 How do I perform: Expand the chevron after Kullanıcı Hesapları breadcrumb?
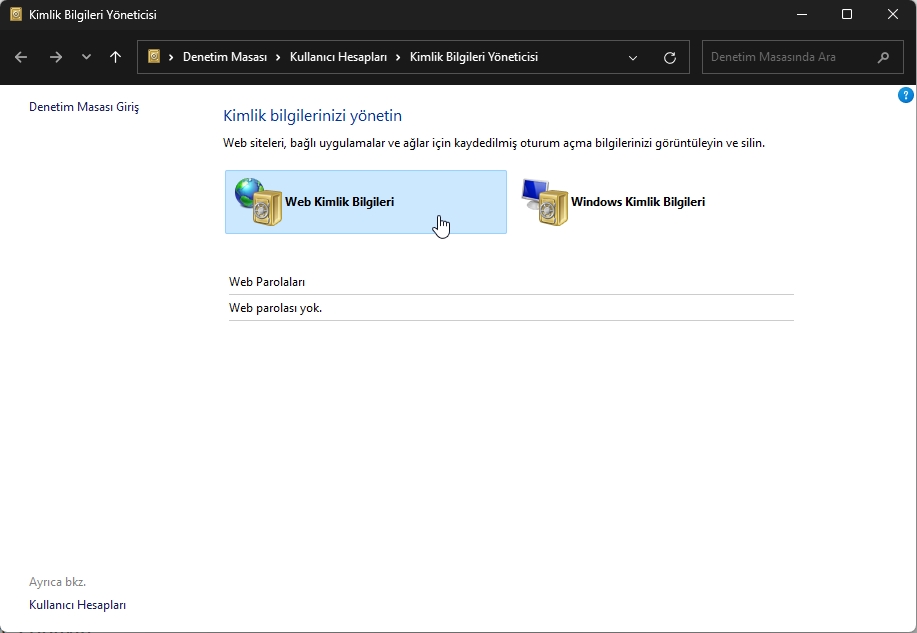399,57
